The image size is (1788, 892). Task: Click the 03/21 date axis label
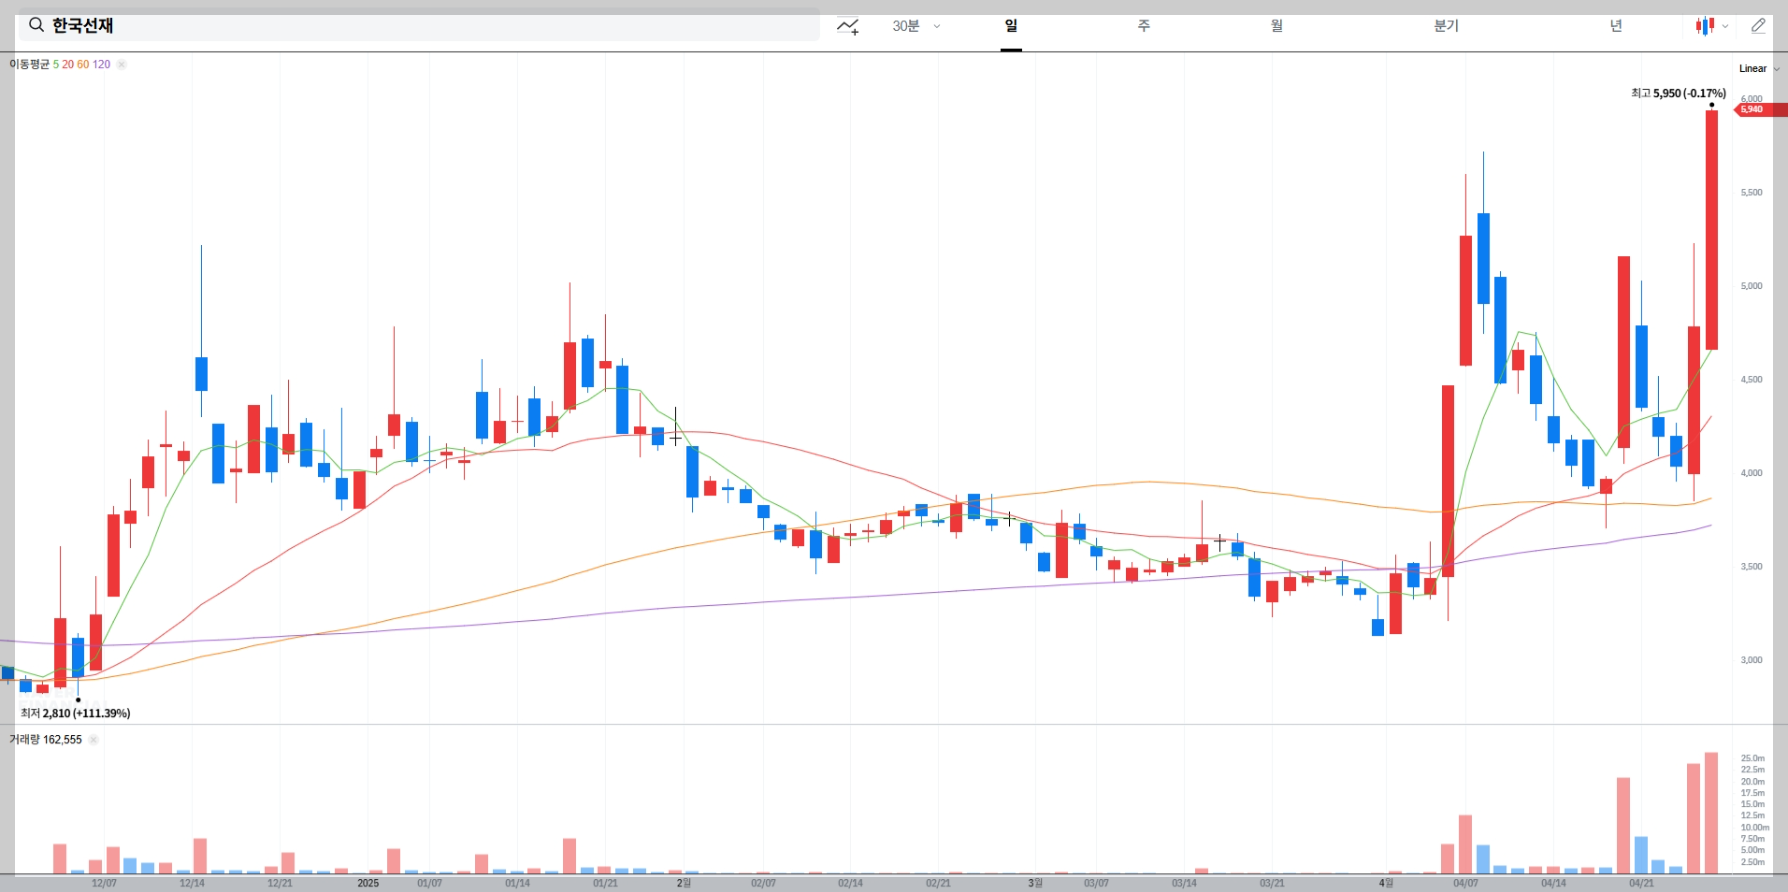(1272, 883)
